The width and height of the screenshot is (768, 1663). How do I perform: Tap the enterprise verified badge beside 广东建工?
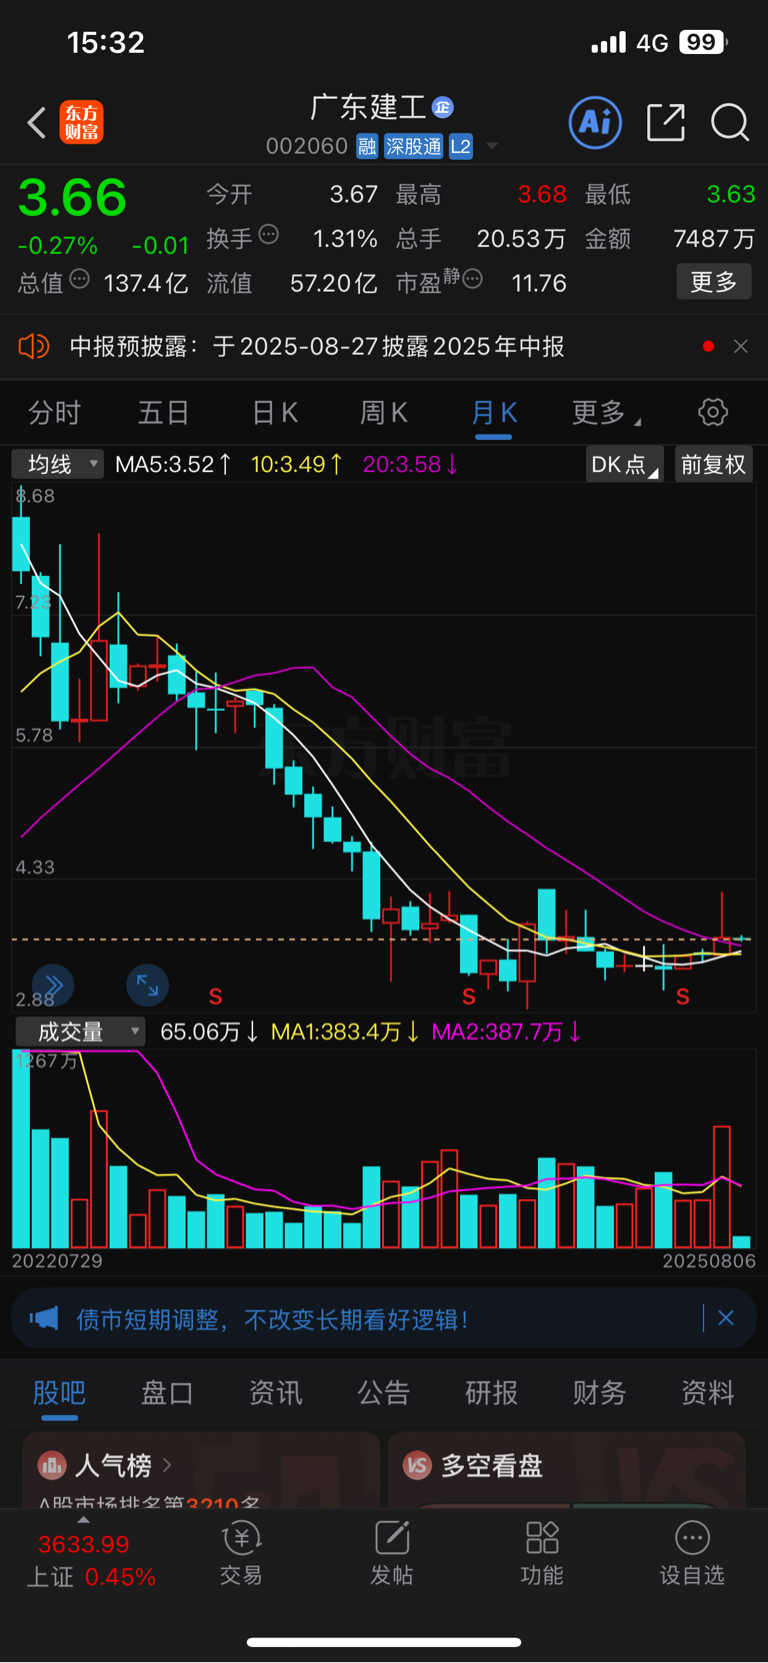443,107
